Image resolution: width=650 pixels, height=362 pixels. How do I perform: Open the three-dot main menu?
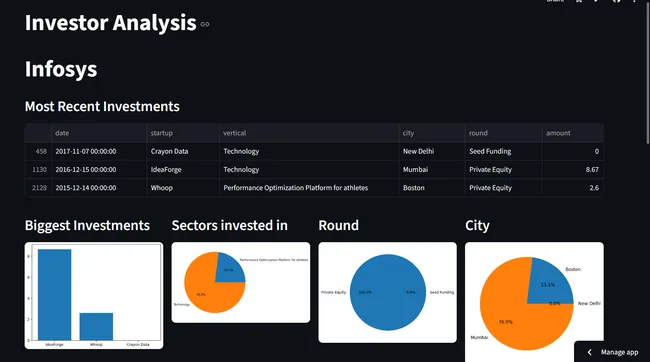[634, 1]
